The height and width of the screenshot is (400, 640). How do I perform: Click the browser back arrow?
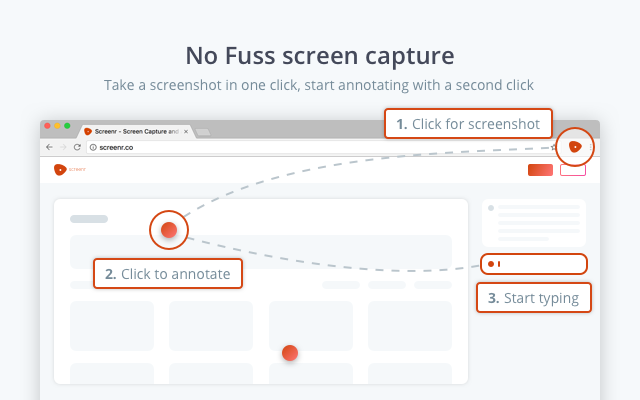tap(49, 147)
